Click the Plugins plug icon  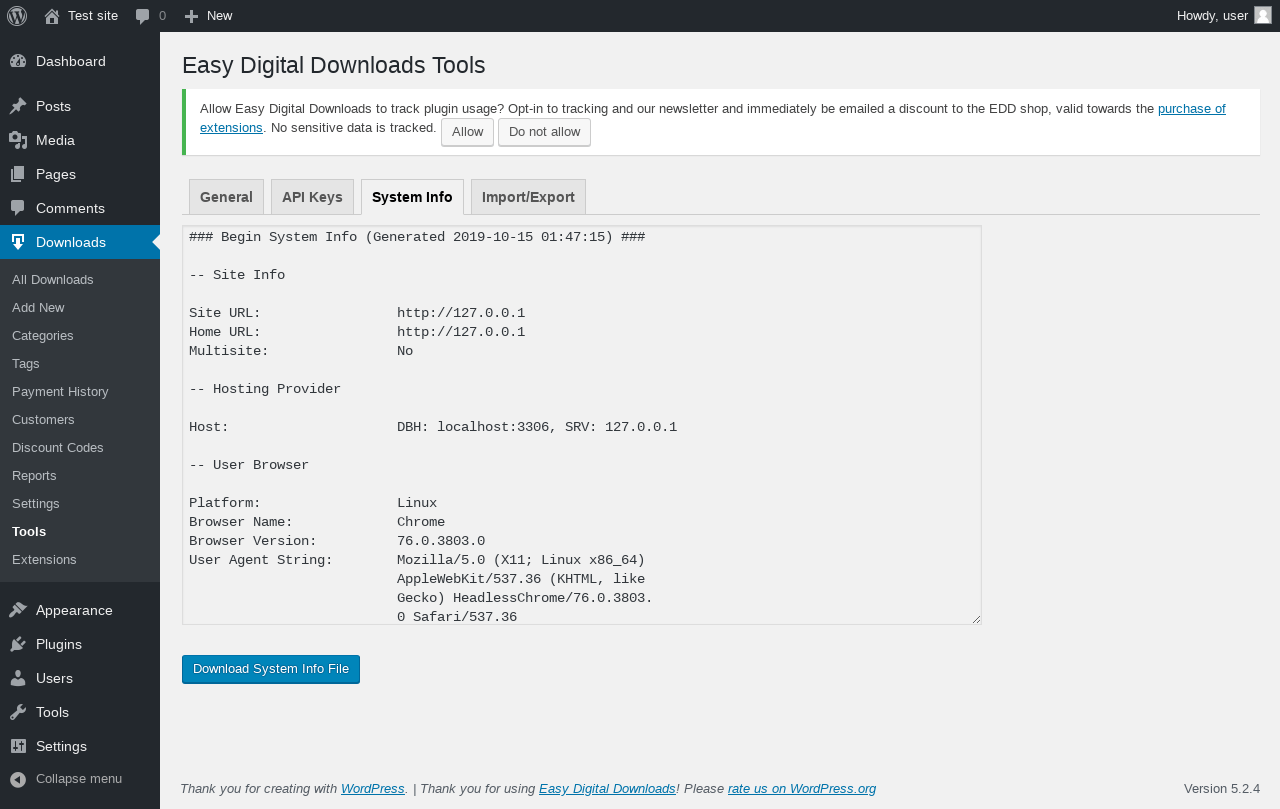coord(18,644)
